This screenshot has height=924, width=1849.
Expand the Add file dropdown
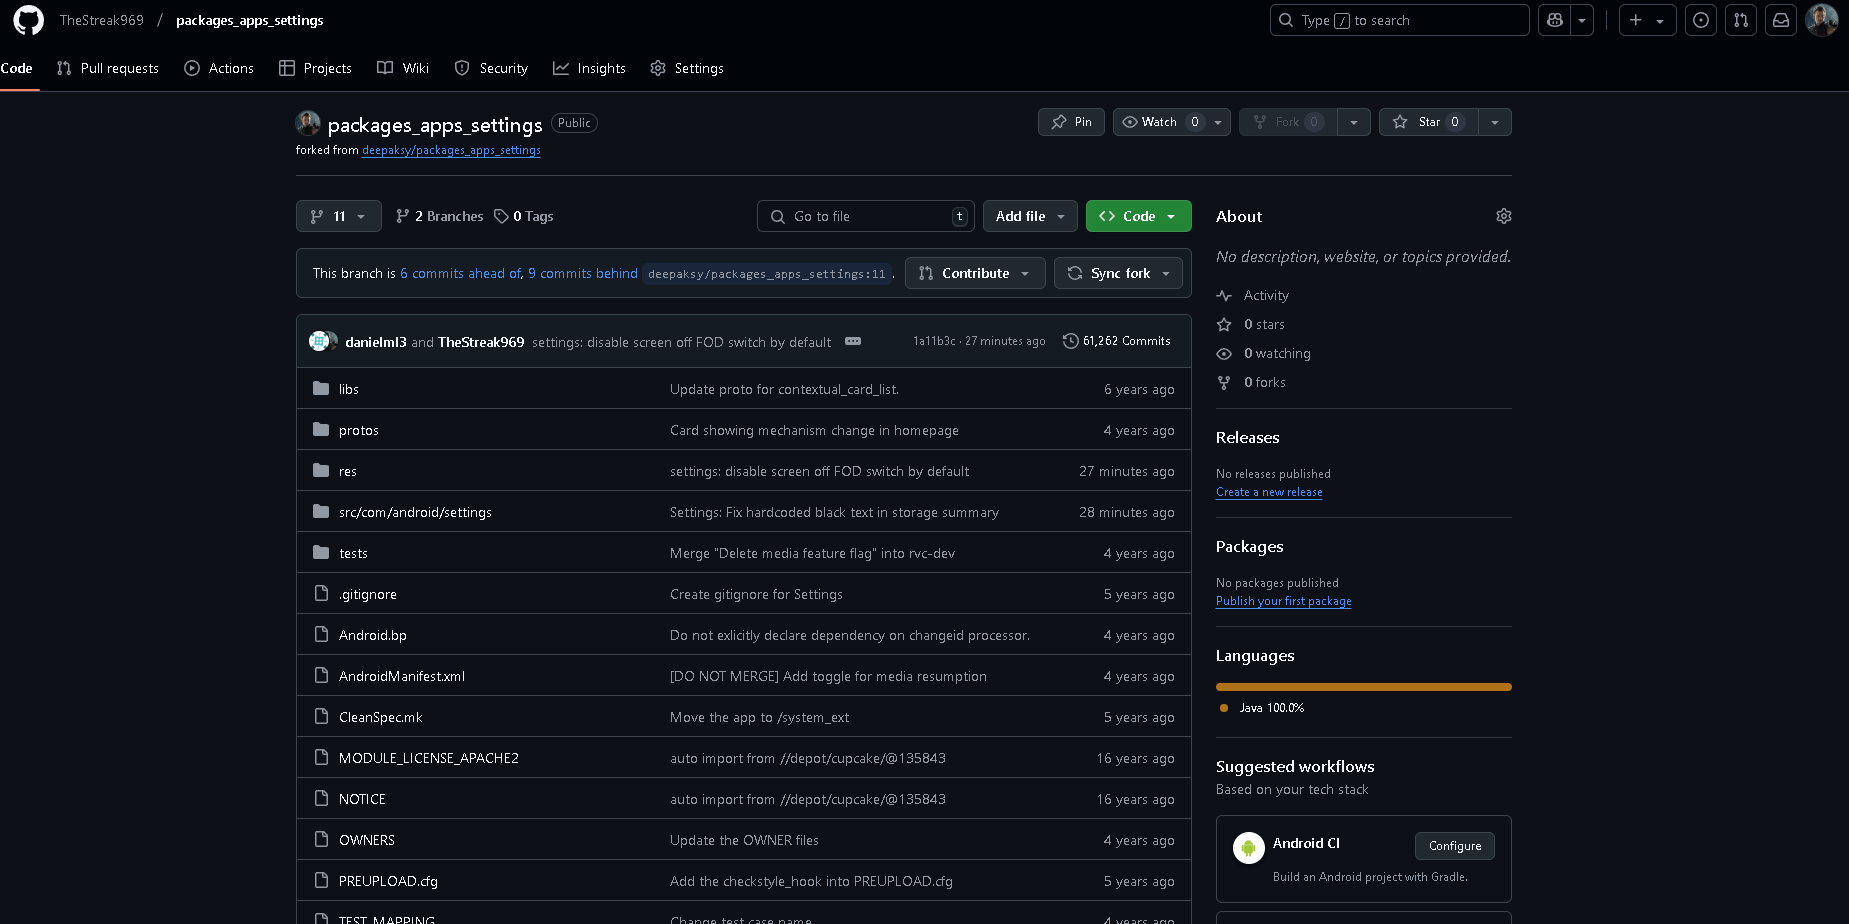point(1030,216)
